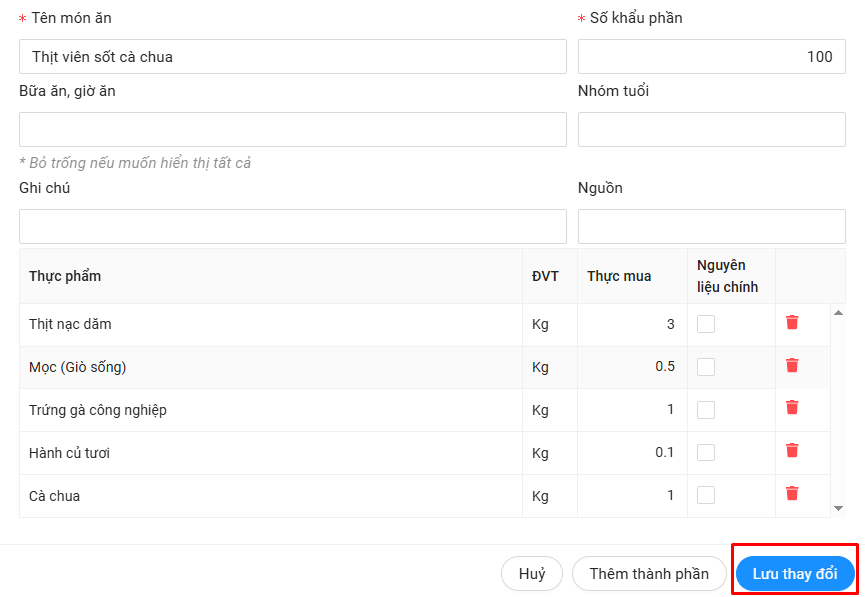Focus the Tên món ăn text field
865x597 pixels.
[x=292, y=57]
